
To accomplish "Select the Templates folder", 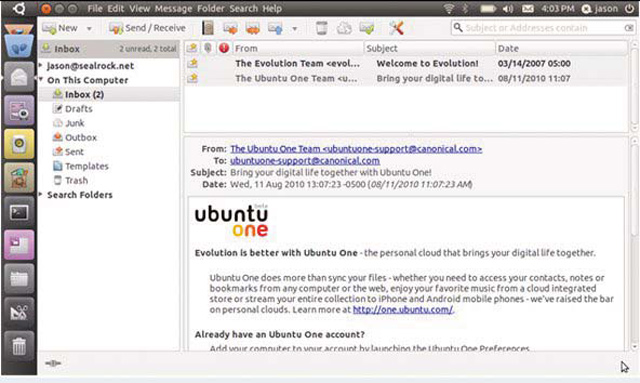I will click(81, 166).
